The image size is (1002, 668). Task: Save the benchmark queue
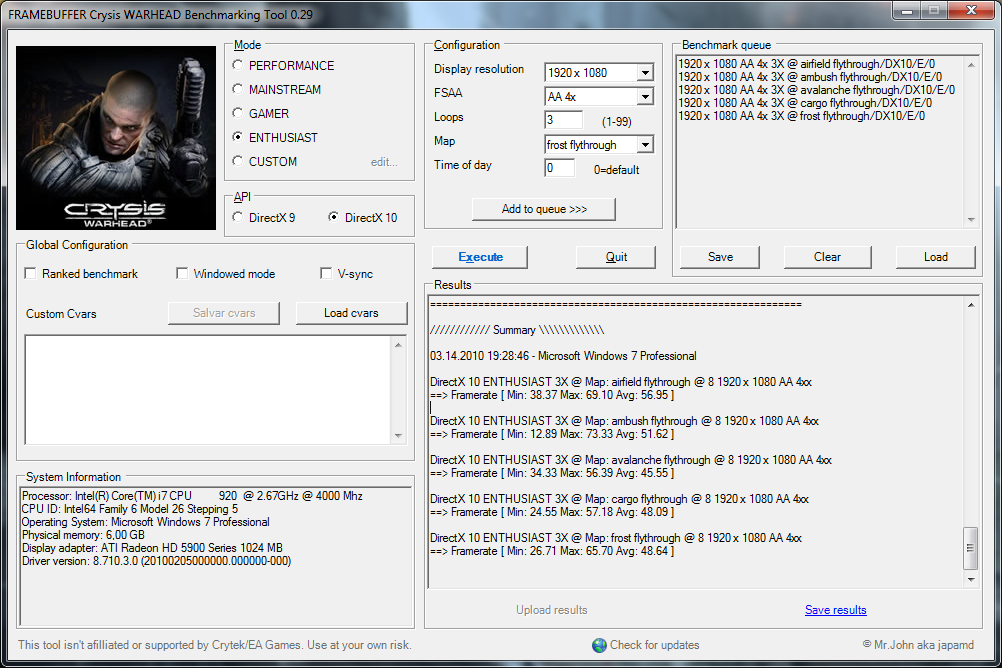coord(720,257)
